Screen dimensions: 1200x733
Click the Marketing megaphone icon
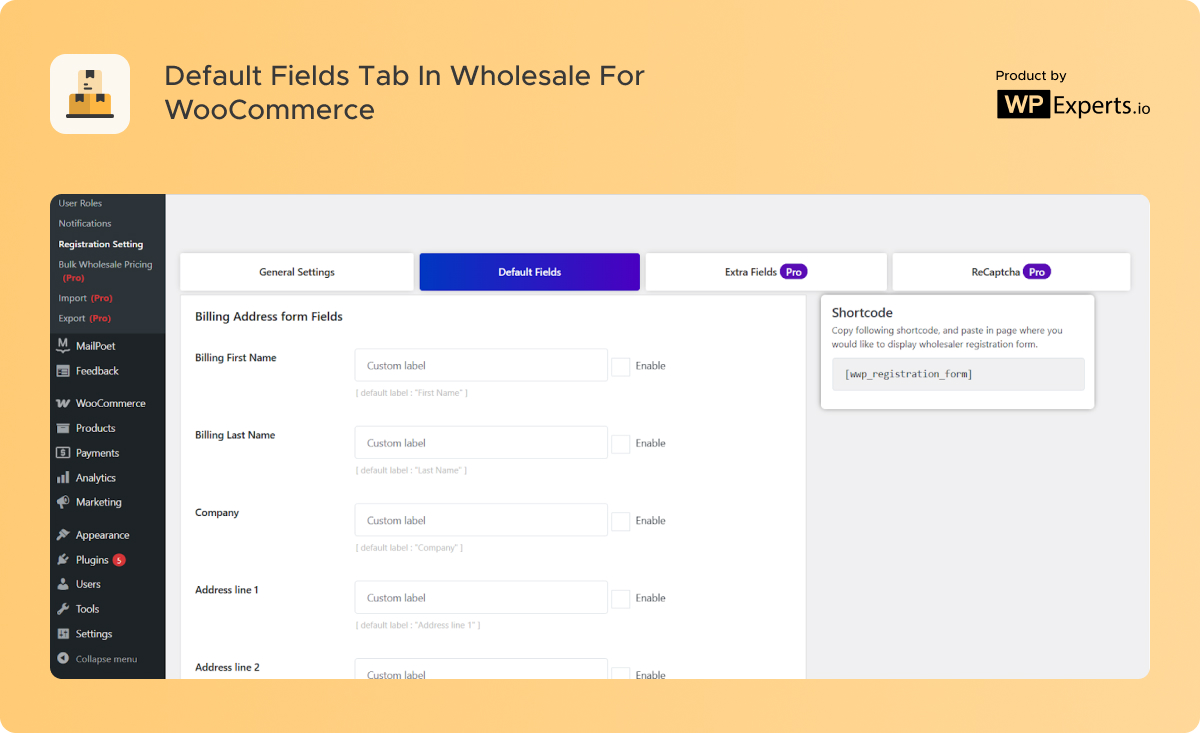click(63, 502)
